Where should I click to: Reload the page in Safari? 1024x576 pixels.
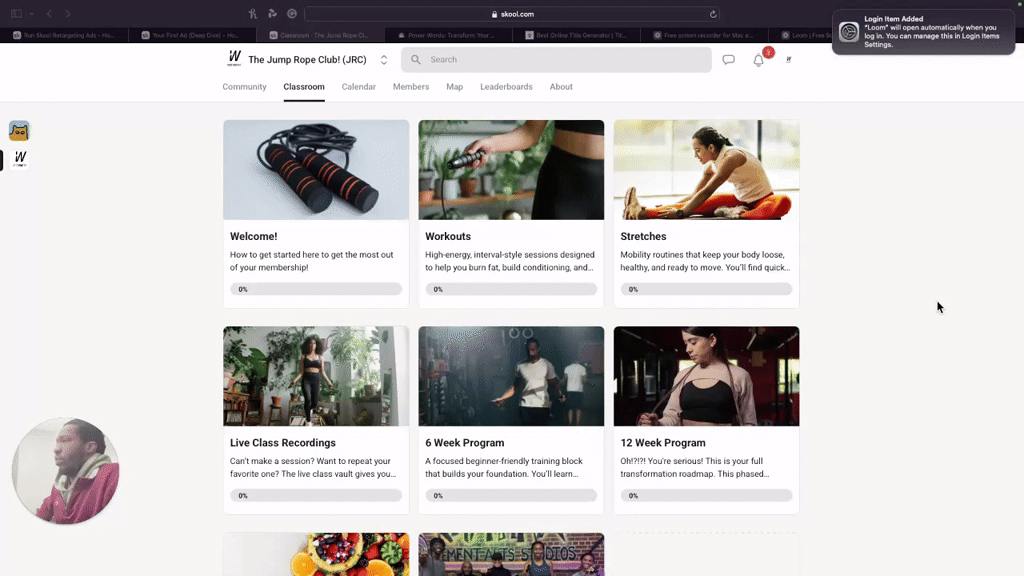tap(713, 14)
